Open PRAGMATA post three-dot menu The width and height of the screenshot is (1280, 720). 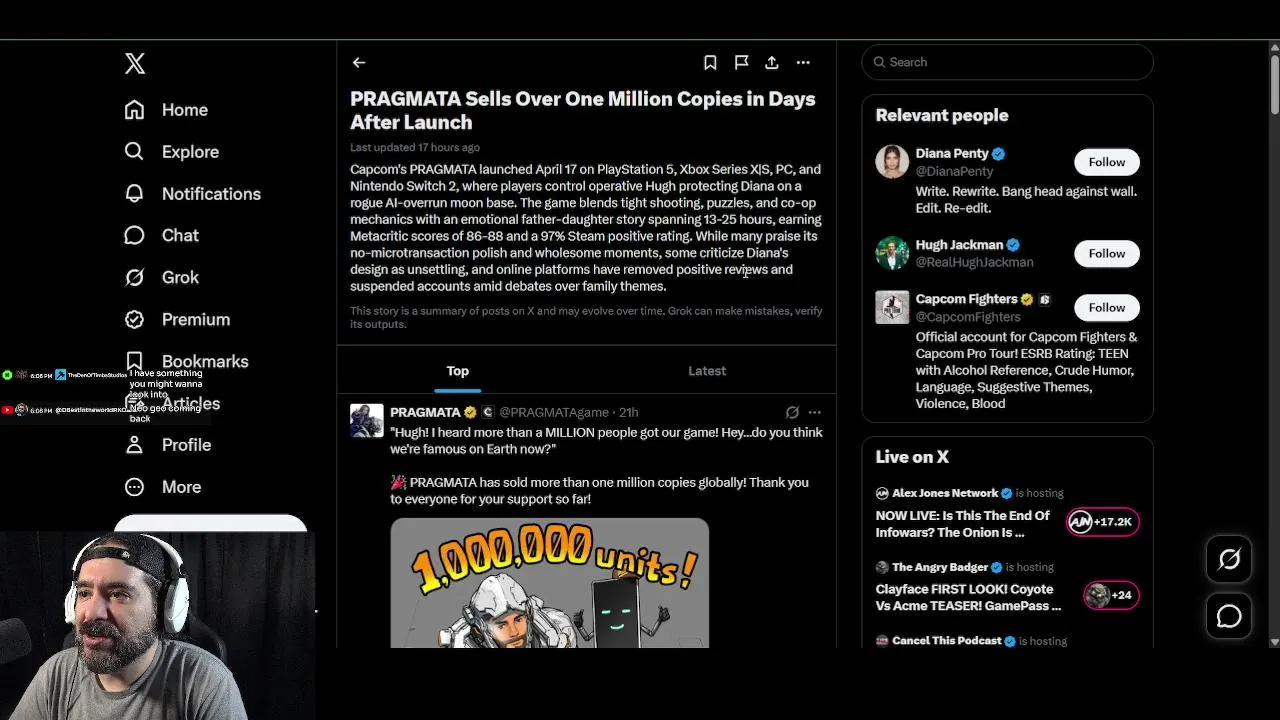815,412
